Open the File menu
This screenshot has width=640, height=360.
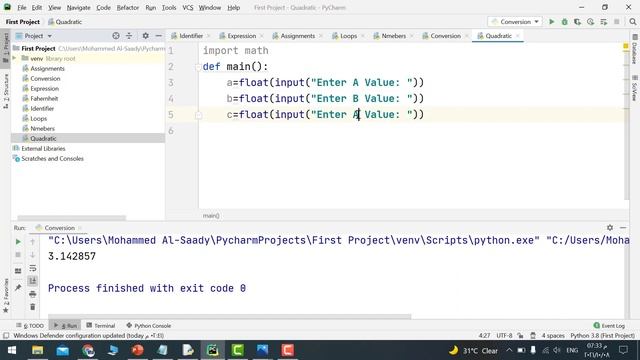click(22, 7)
